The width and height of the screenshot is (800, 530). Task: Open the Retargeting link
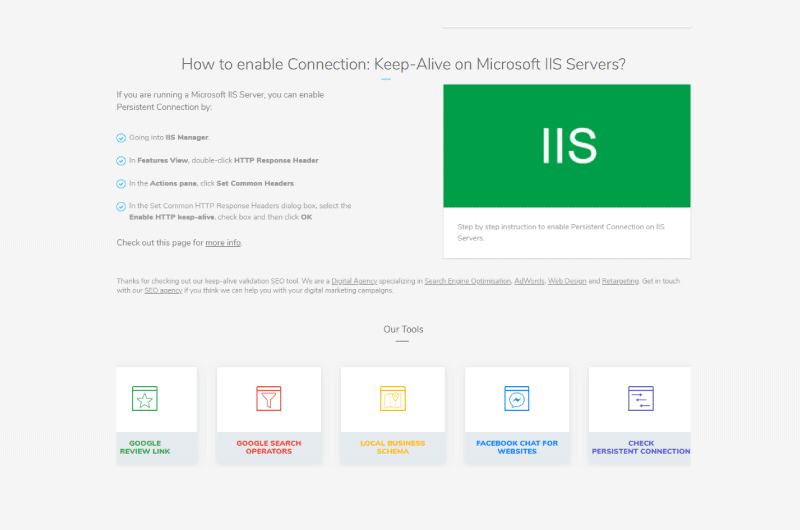point(620,281)
